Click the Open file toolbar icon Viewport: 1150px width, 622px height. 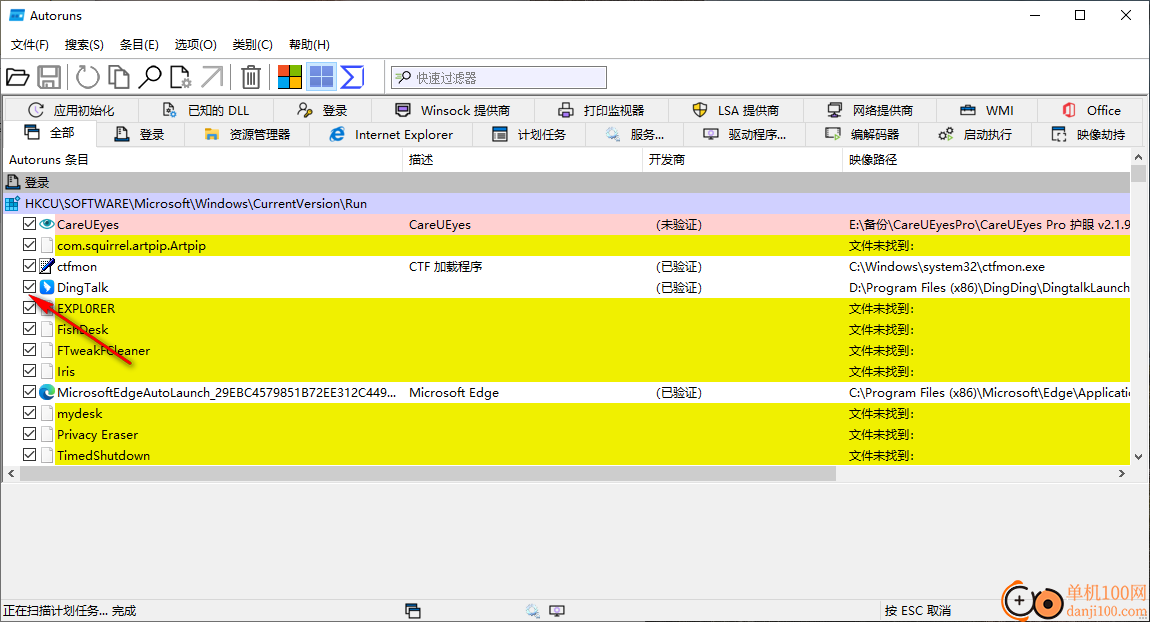18,77
